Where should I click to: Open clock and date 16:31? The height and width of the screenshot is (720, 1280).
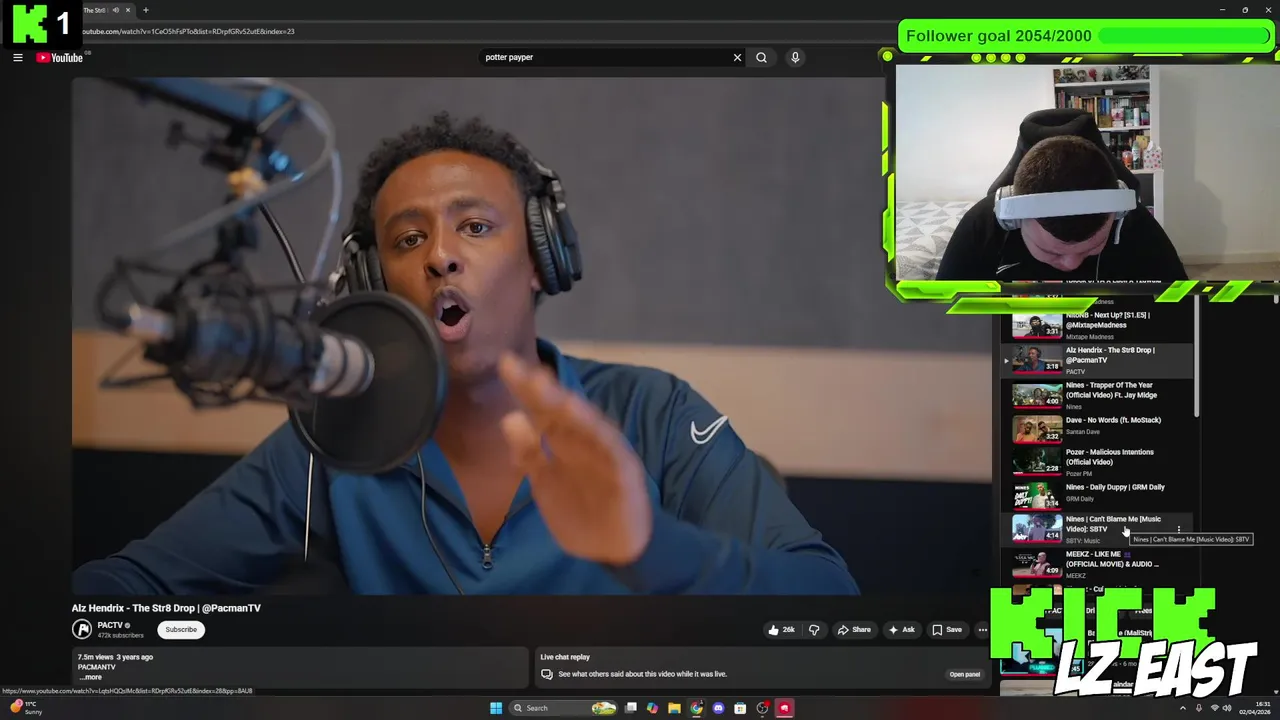pos(1256,708)
